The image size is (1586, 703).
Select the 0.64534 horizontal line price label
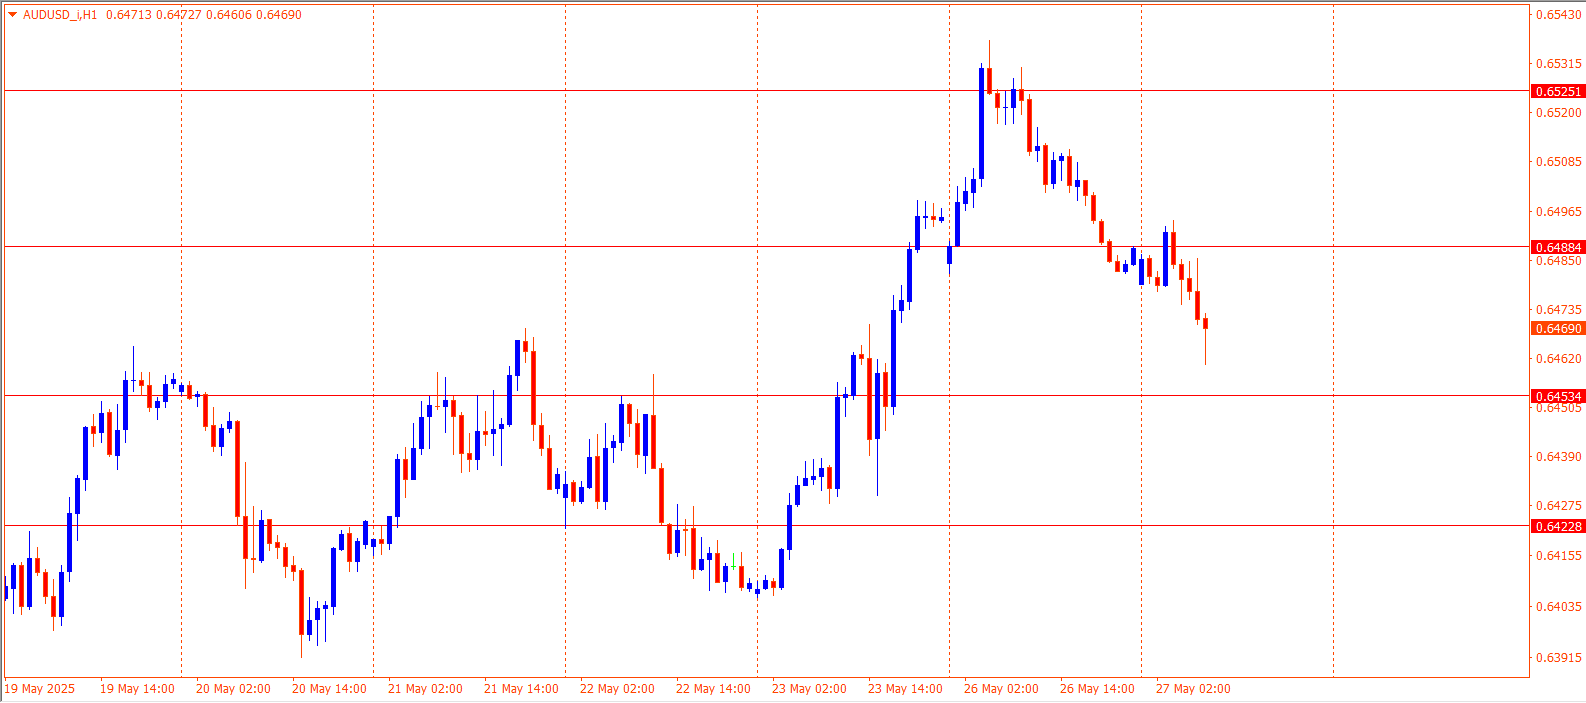pos(1558,397)
